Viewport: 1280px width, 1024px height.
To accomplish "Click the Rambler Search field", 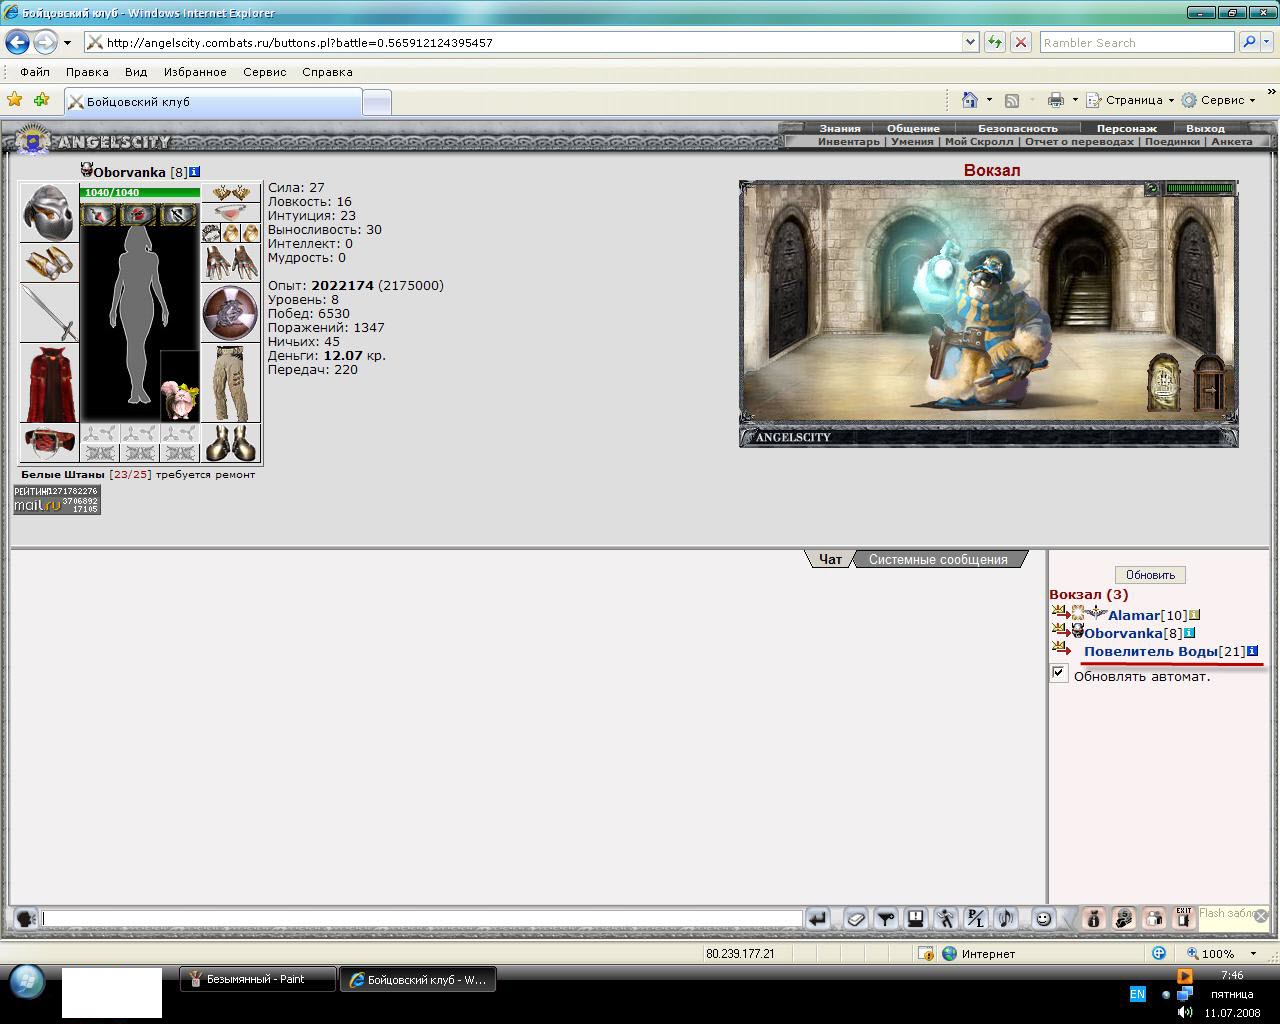I will [x=1137, y=43].
